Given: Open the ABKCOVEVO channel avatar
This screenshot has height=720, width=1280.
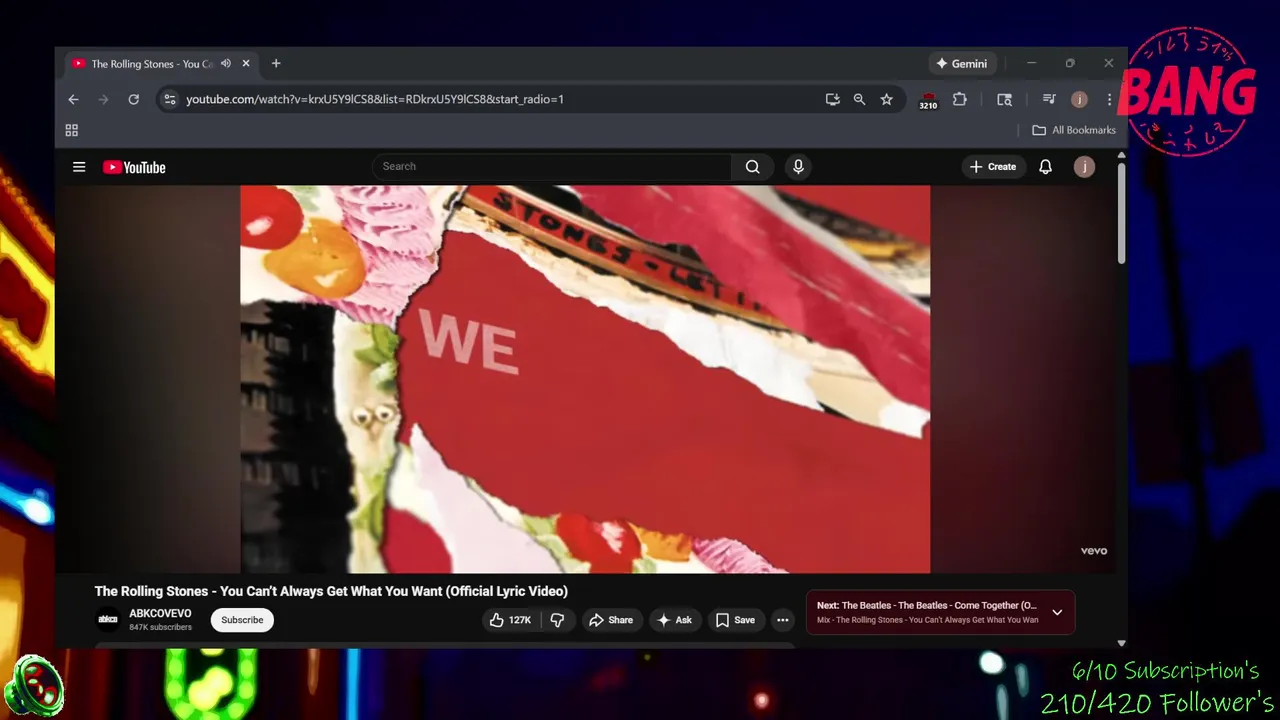Looking at the screenshot, I should pos(107,620).
